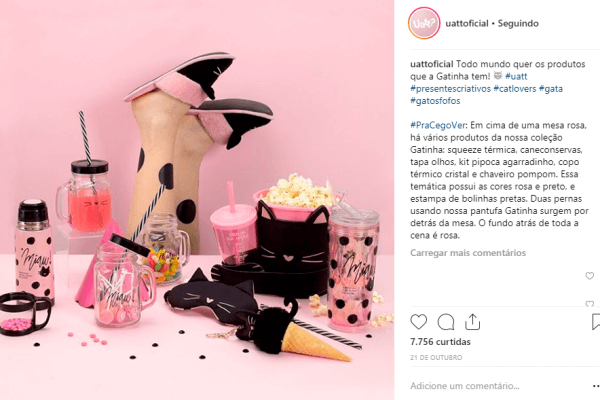Open the #uatt hashtag link
The height and width of the screenshot is (400, 600).
(x=516, y=76)
